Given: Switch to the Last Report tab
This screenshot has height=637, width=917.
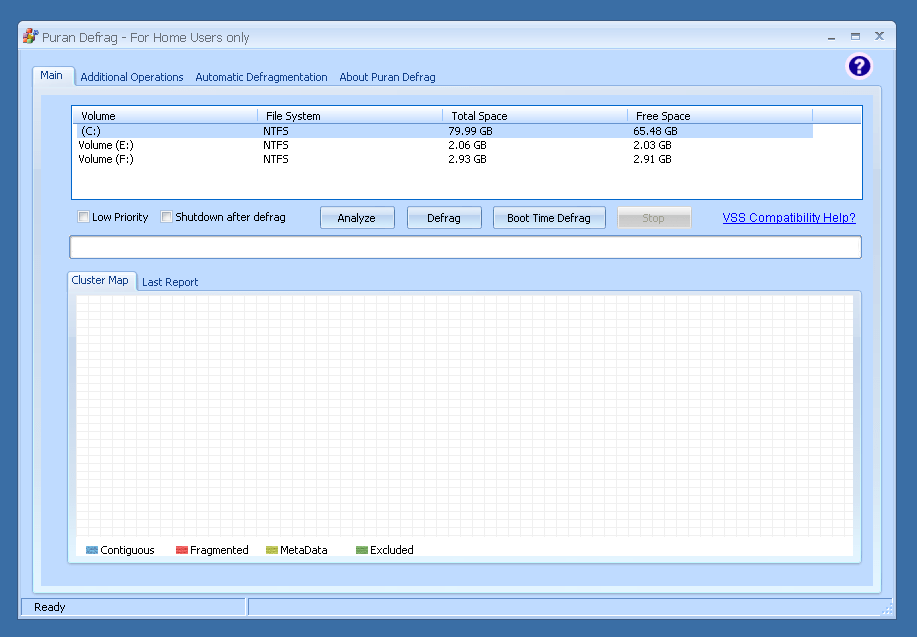Looking at the screenshot, I should 170,282.
